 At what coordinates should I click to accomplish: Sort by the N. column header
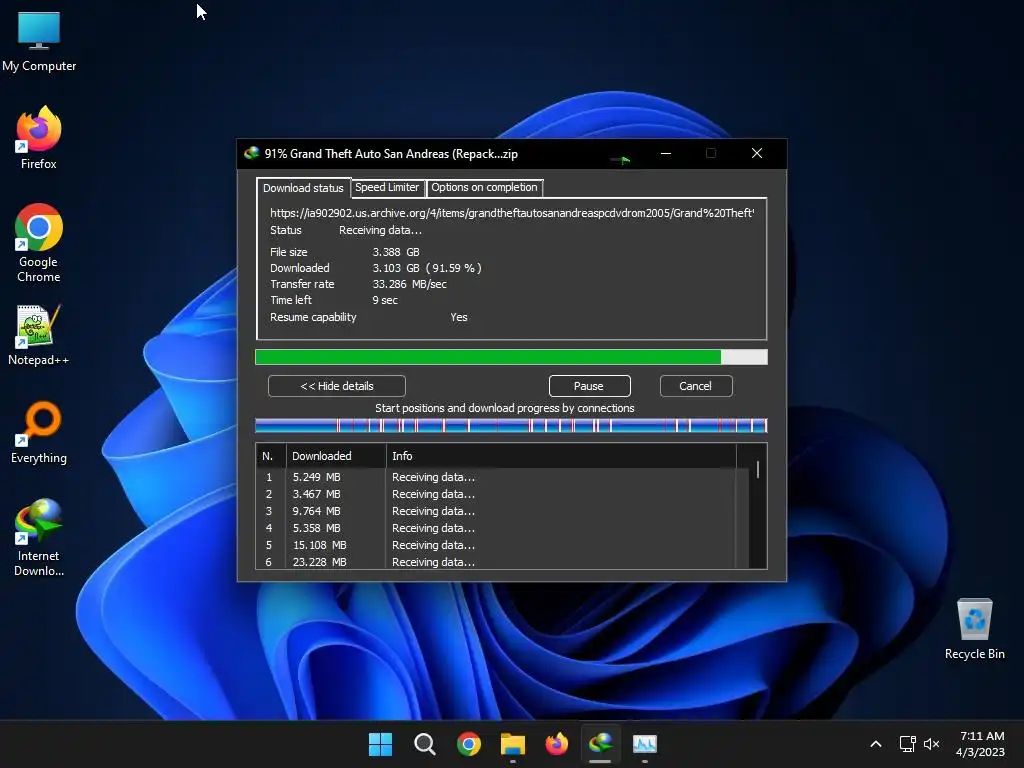[270, 456]
